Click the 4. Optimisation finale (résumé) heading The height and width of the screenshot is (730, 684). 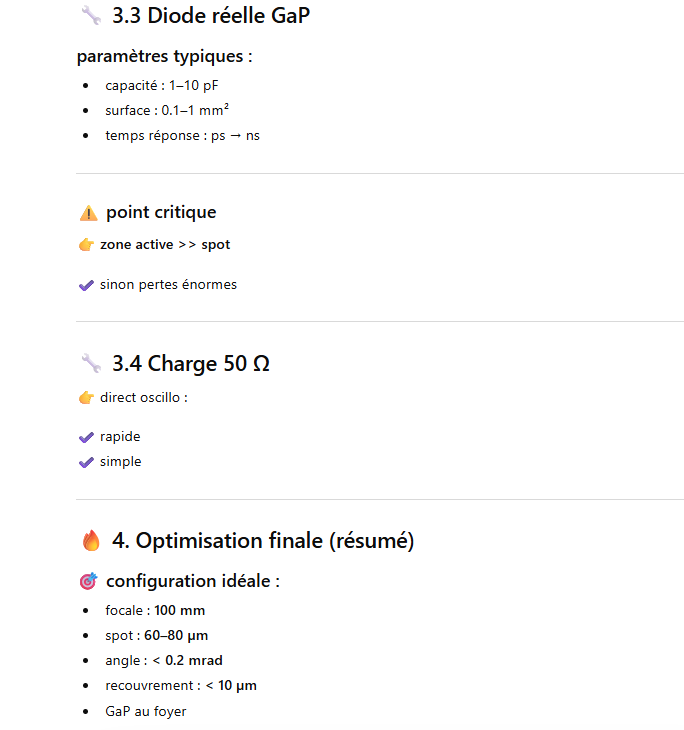pyautogui.click(x=263, y=541)
